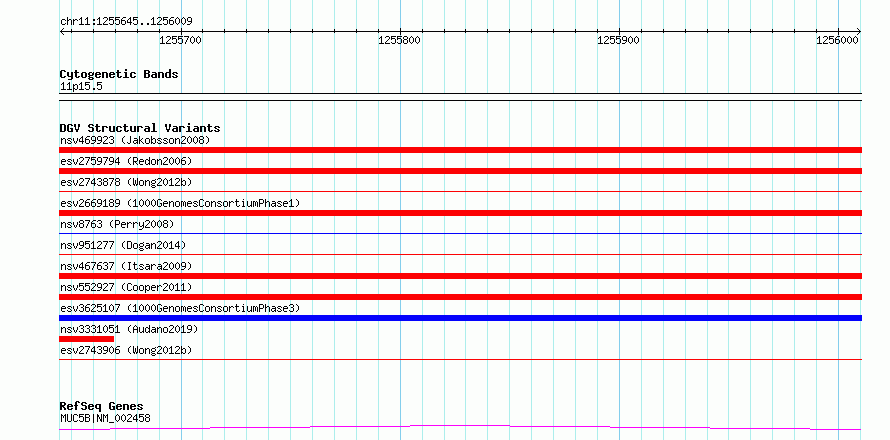Click the chr11:1255645..1256009 region label
Screen dimensions: 890x440
(x=126, y=22)
